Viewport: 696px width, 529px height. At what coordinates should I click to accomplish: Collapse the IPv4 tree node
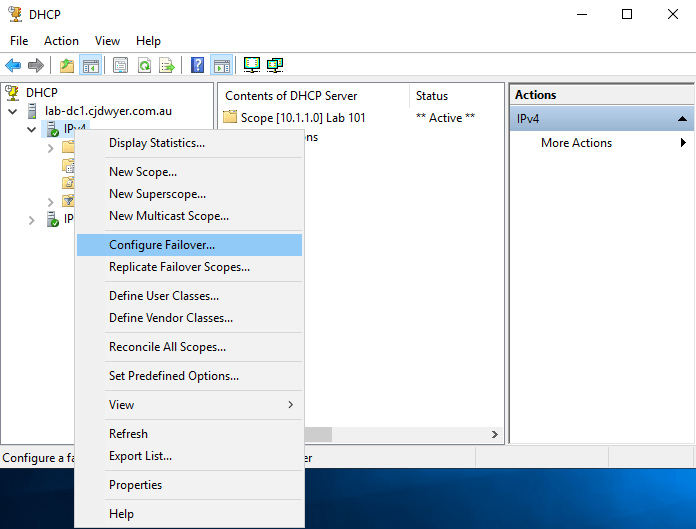coord(32,129)
